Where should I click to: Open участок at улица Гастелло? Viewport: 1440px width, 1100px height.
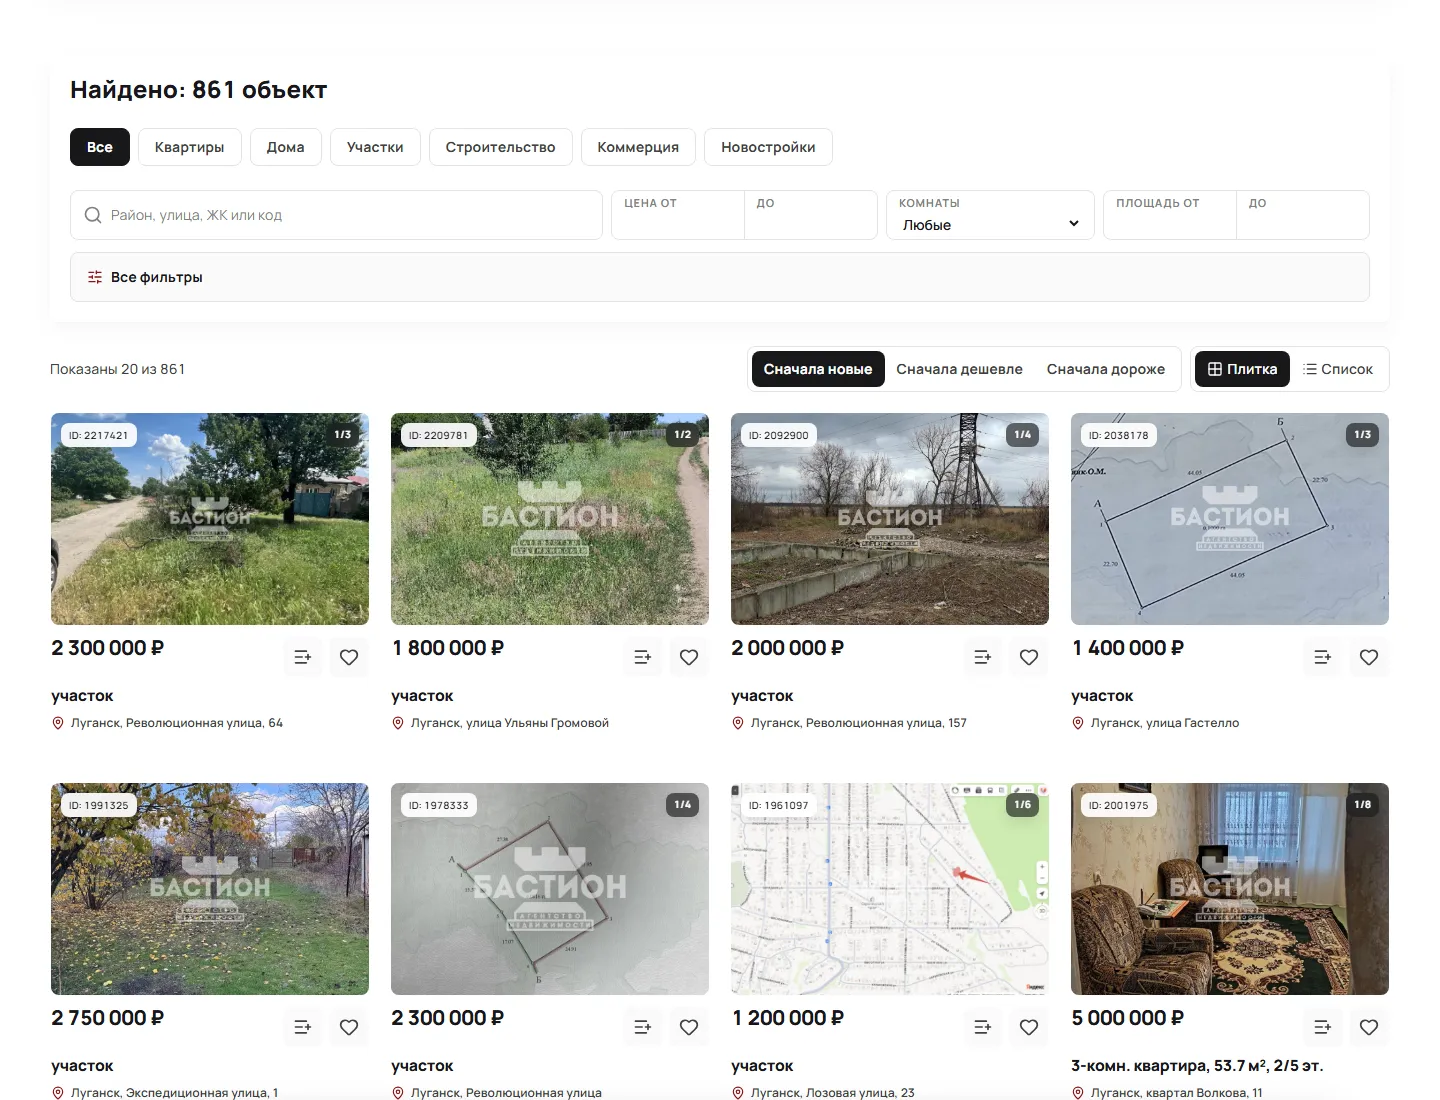[1102, 696]
